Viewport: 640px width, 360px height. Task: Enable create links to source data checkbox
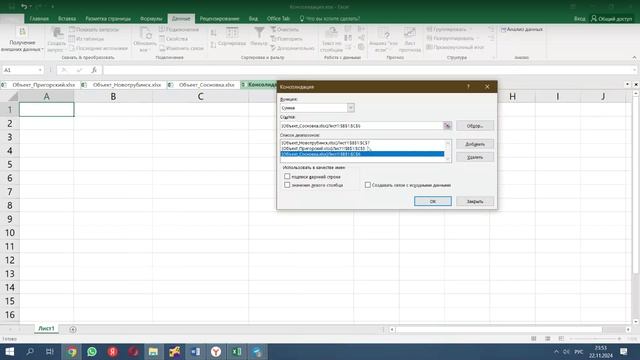[x=368, y=185]
